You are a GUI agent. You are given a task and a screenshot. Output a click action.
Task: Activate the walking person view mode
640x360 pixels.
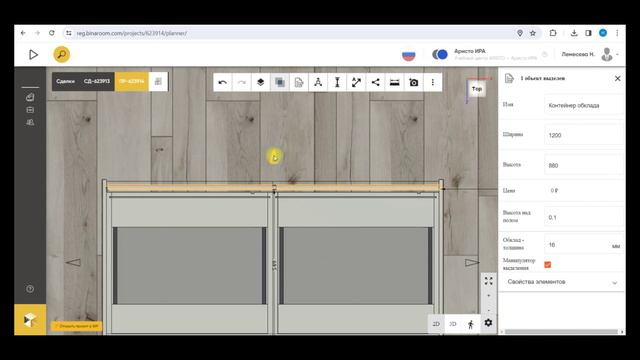[x=471, y=324]
